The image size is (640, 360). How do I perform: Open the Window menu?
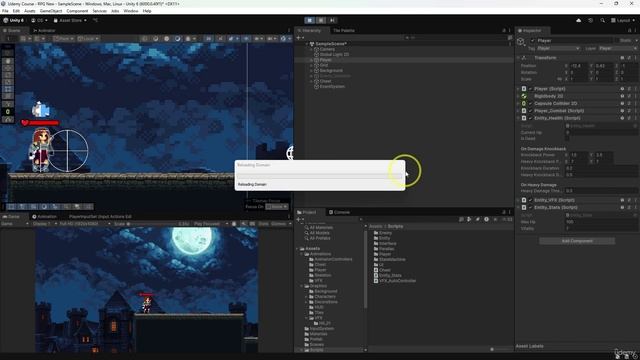[x=131, y=11]
